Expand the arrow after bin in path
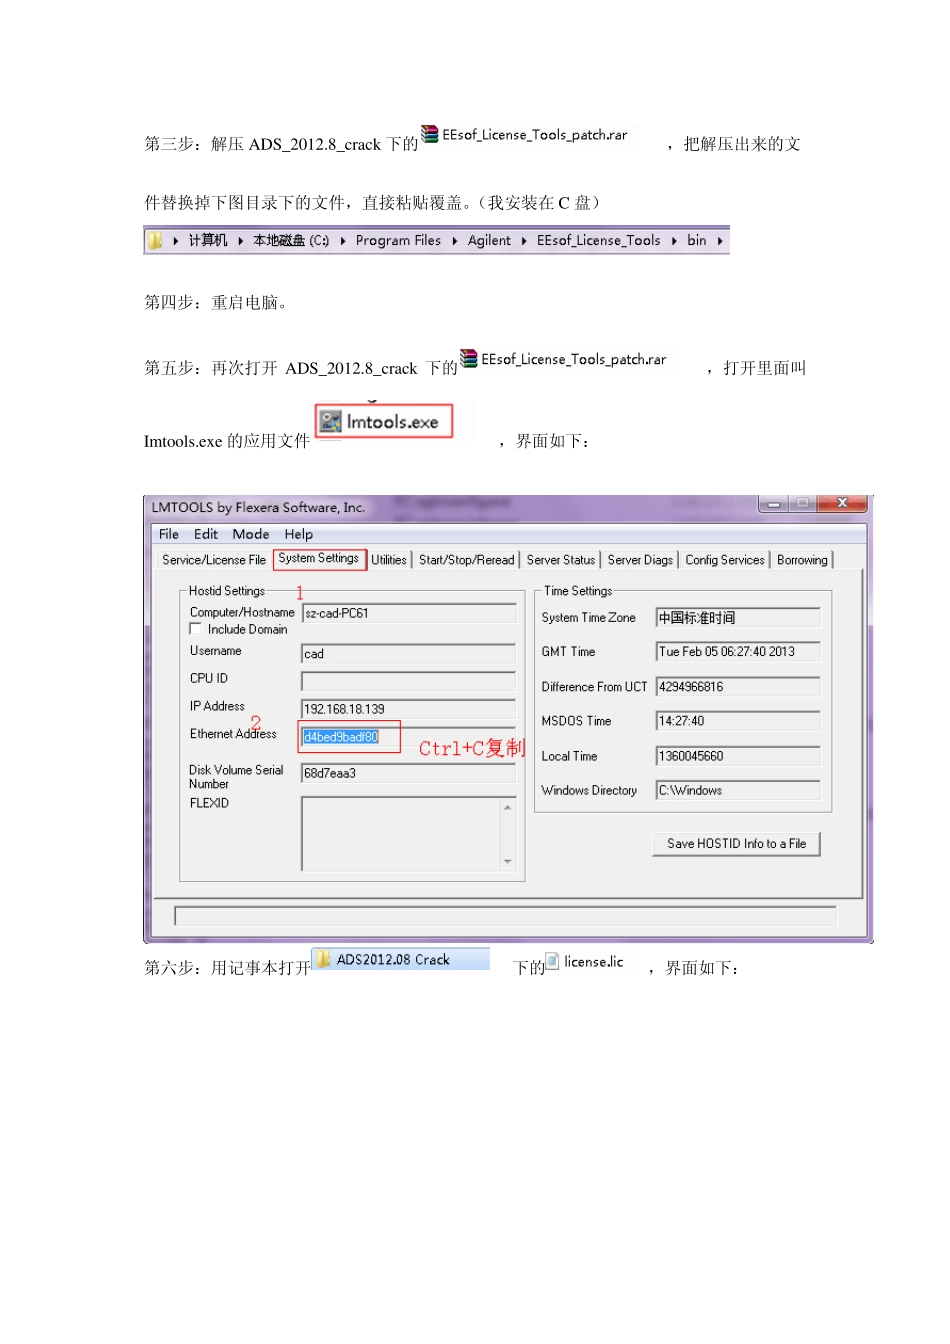 click(x=720, y=241)
